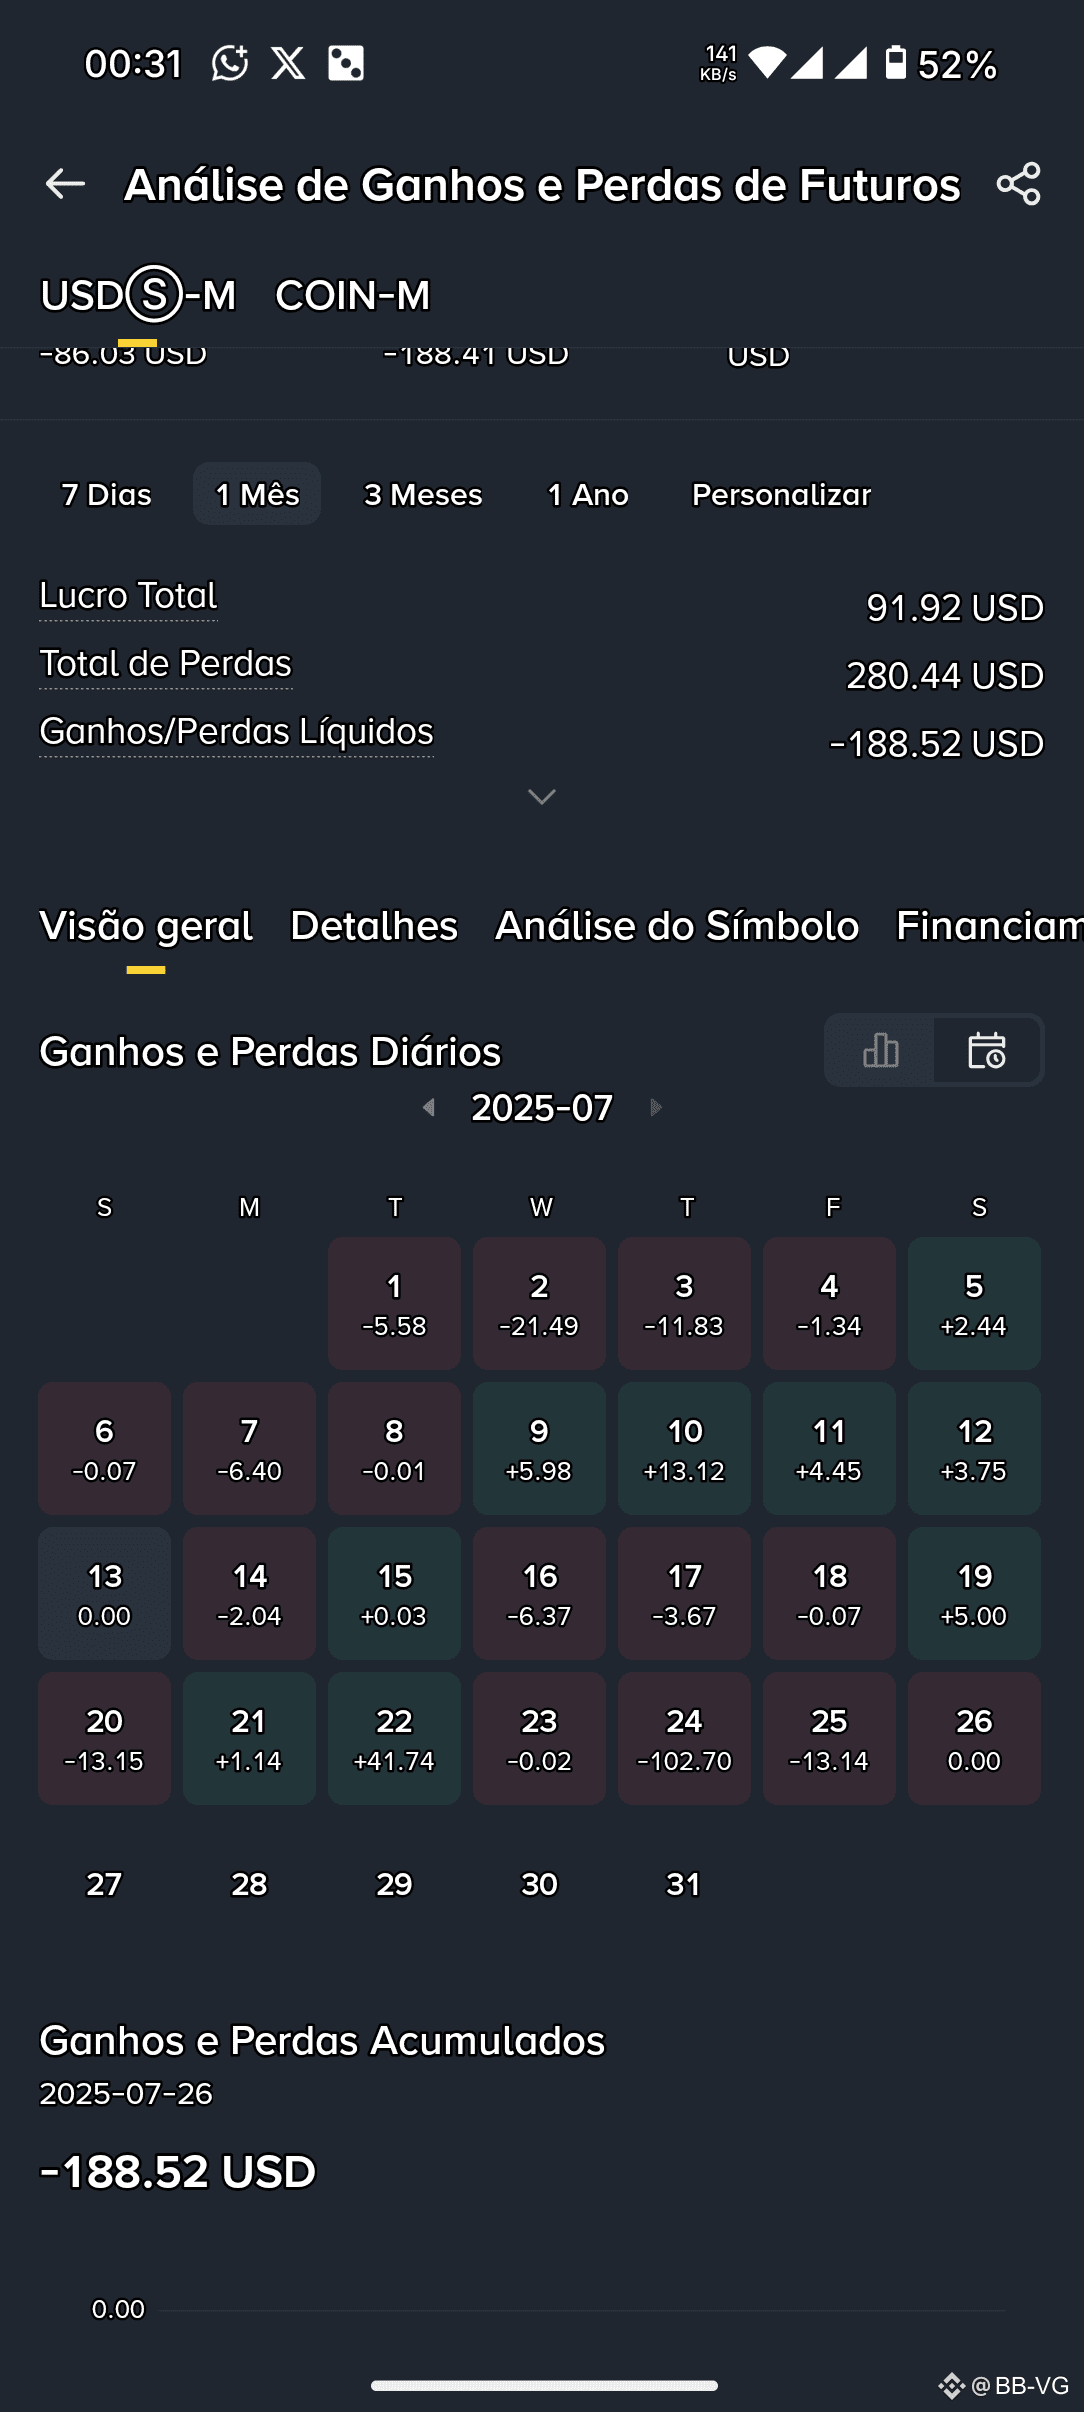Choose the 3 Meses period

point(423,494)
